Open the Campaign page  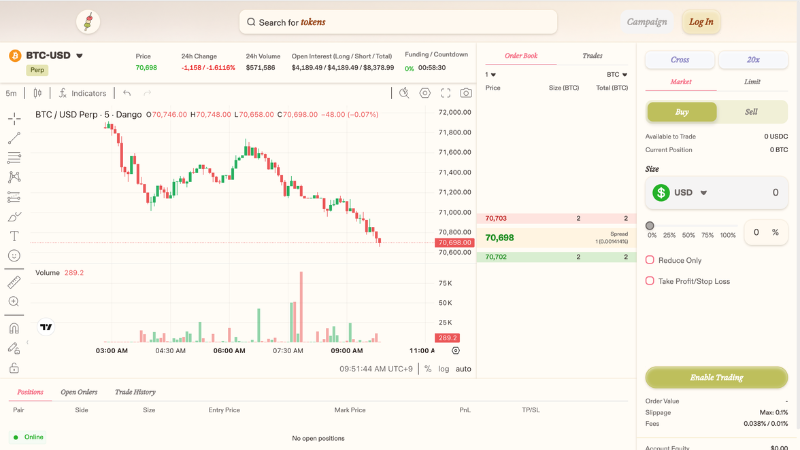(x=647, y=22)
